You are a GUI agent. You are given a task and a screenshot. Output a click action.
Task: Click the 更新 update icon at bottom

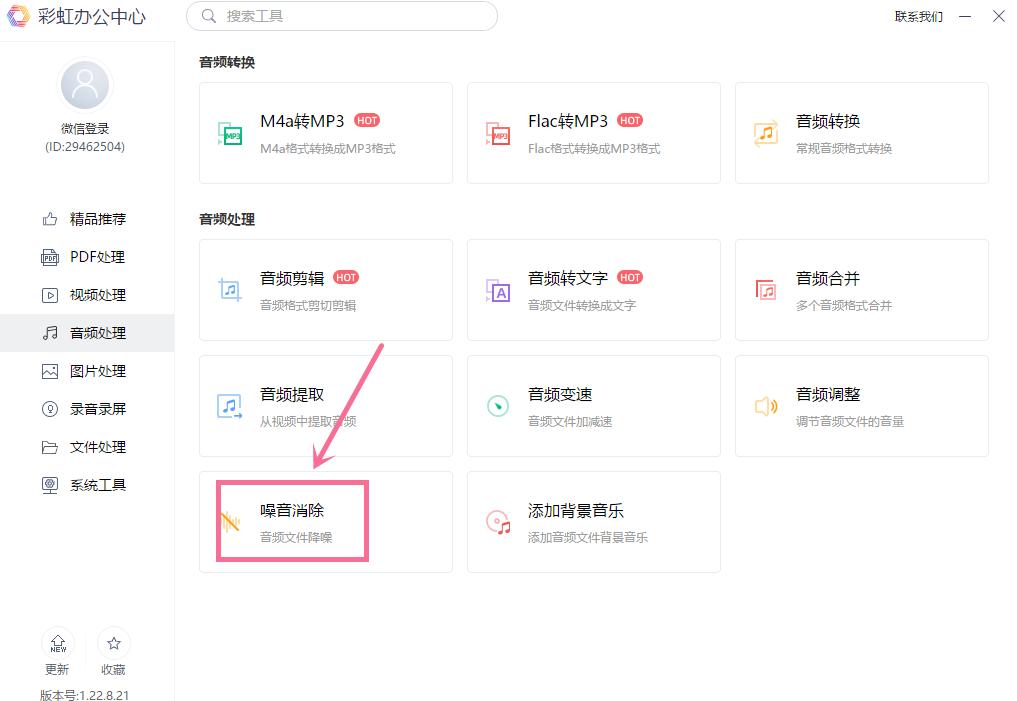pyautogui.click(x=57, y=651)
